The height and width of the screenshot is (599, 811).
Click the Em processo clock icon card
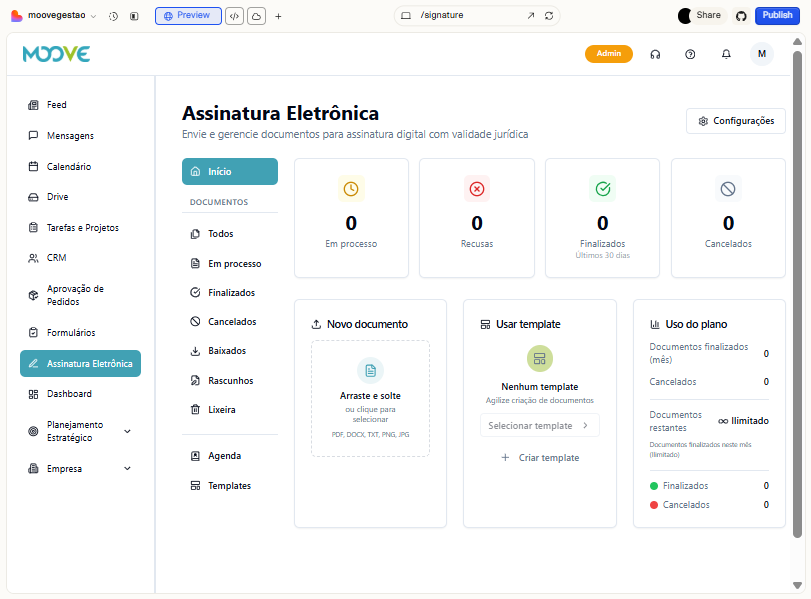pyautogui.click(x=351, y=189)
